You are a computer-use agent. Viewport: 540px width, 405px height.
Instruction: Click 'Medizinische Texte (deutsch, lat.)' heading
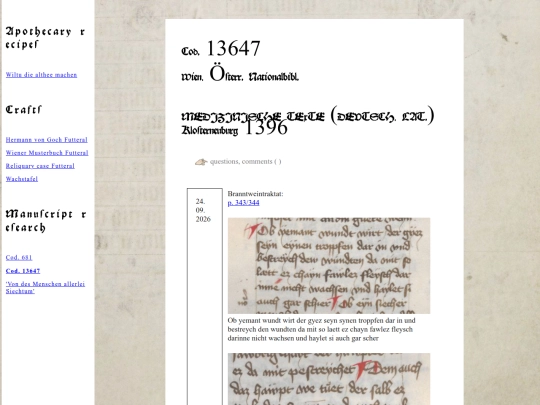pyautogui.click(x=308, y=116)
